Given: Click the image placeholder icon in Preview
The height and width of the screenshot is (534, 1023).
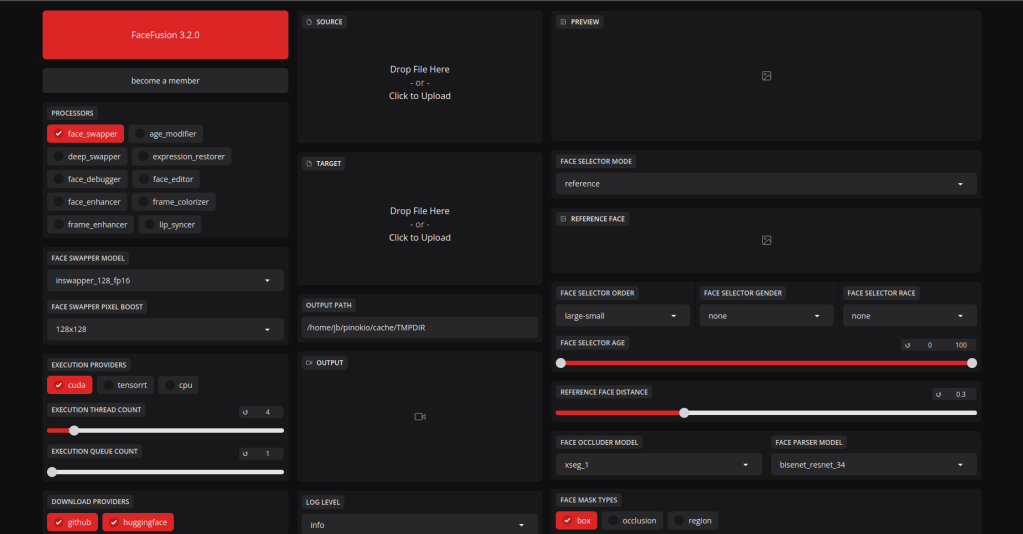Looking at the screenshot, I should coord(766,76).
